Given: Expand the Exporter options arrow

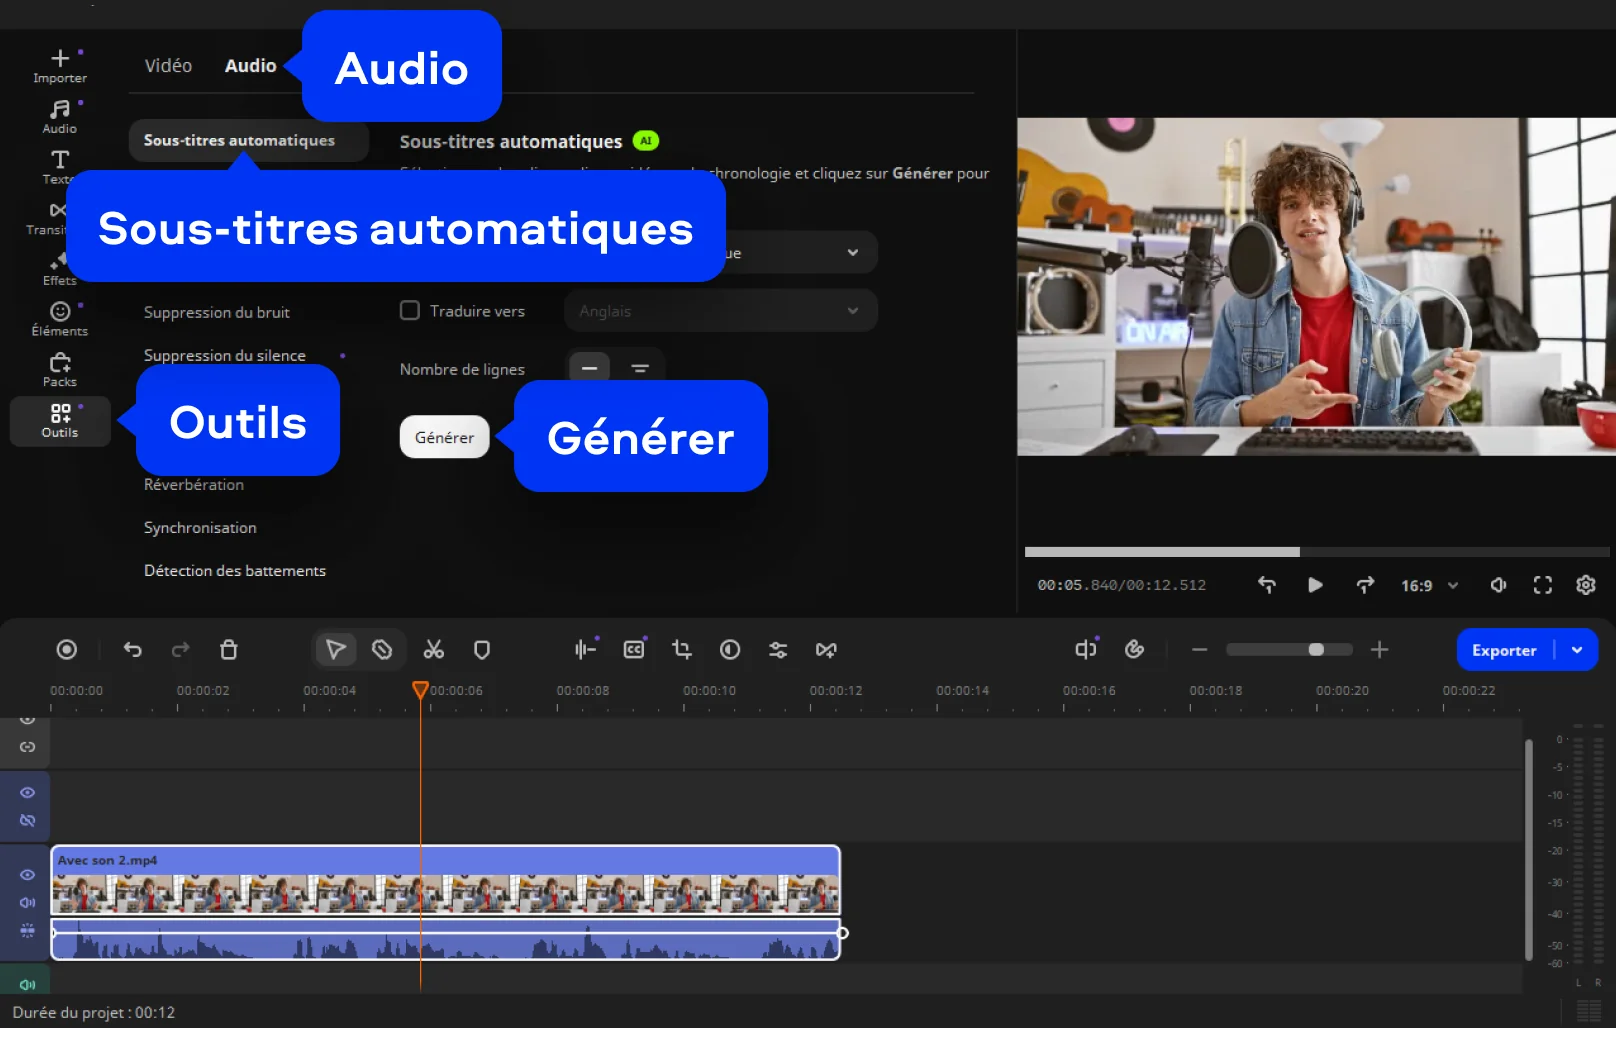Looking at the screenshot, I should [1577, 650].
